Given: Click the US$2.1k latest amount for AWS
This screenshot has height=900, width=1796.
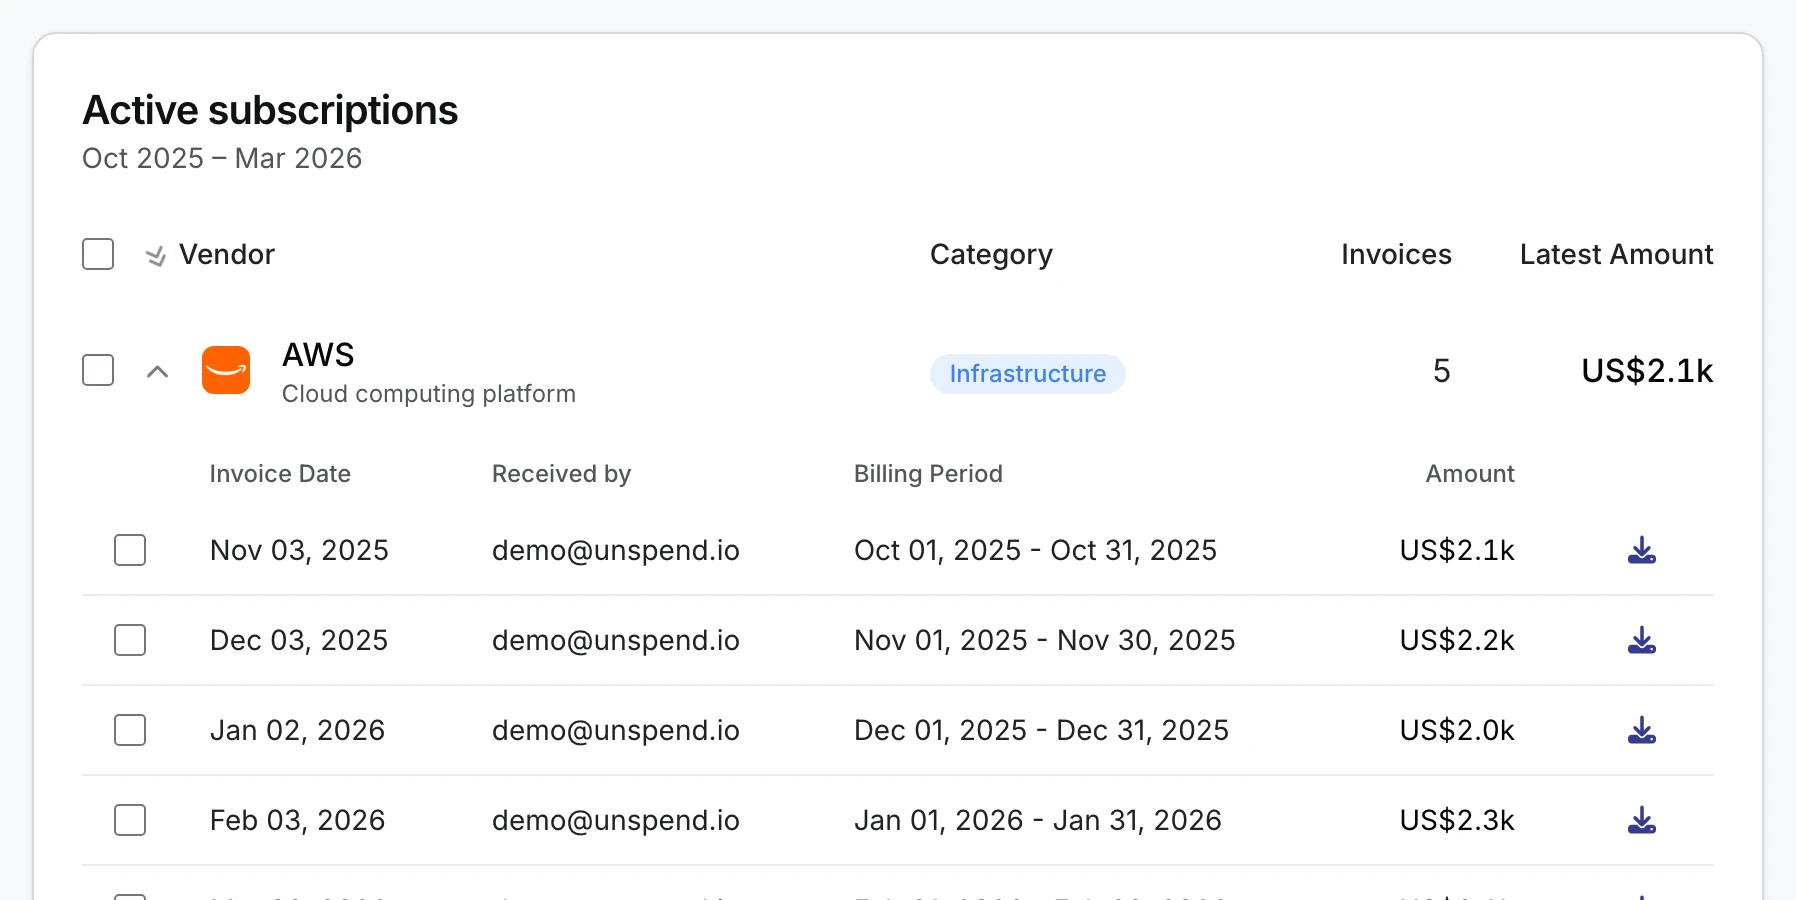Looking at the screenshot, I should click(1647, 370).
